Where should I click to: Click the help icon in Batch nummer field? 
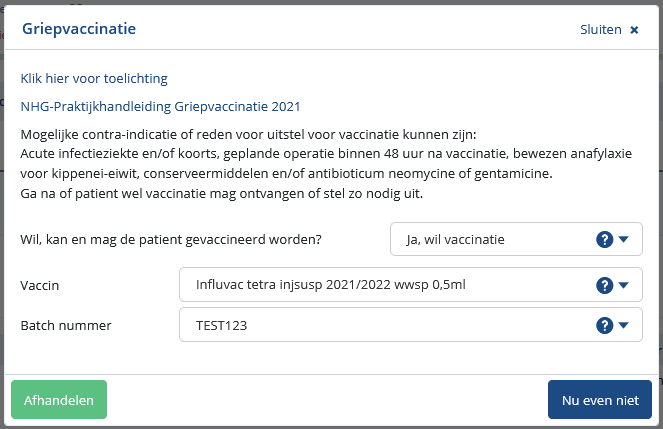tap(604, 325)
